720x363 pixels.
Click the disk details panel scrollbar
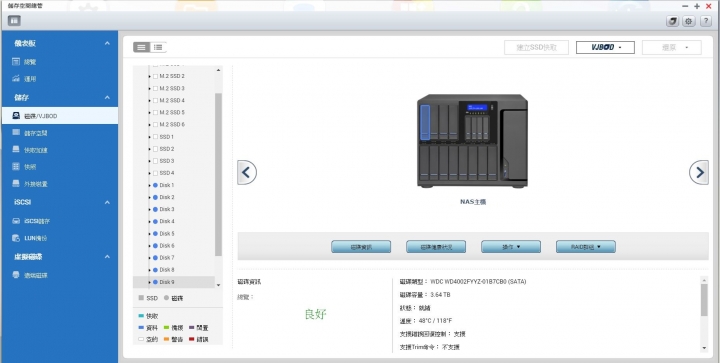(x=704, y=300)
